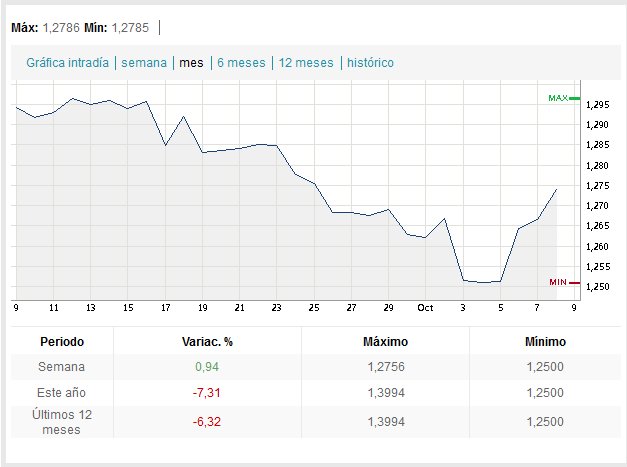Click the Mínimo column header
Viewport: 627px width, 467px height.
545,342
